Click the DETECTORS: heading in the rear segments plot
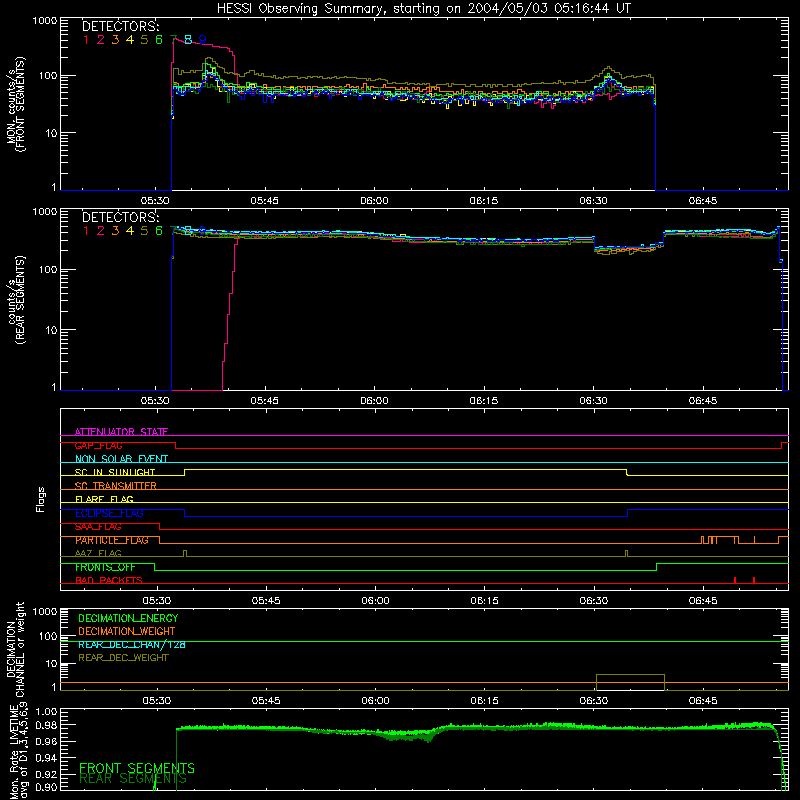Screen dimensions: 800x800 120,217
